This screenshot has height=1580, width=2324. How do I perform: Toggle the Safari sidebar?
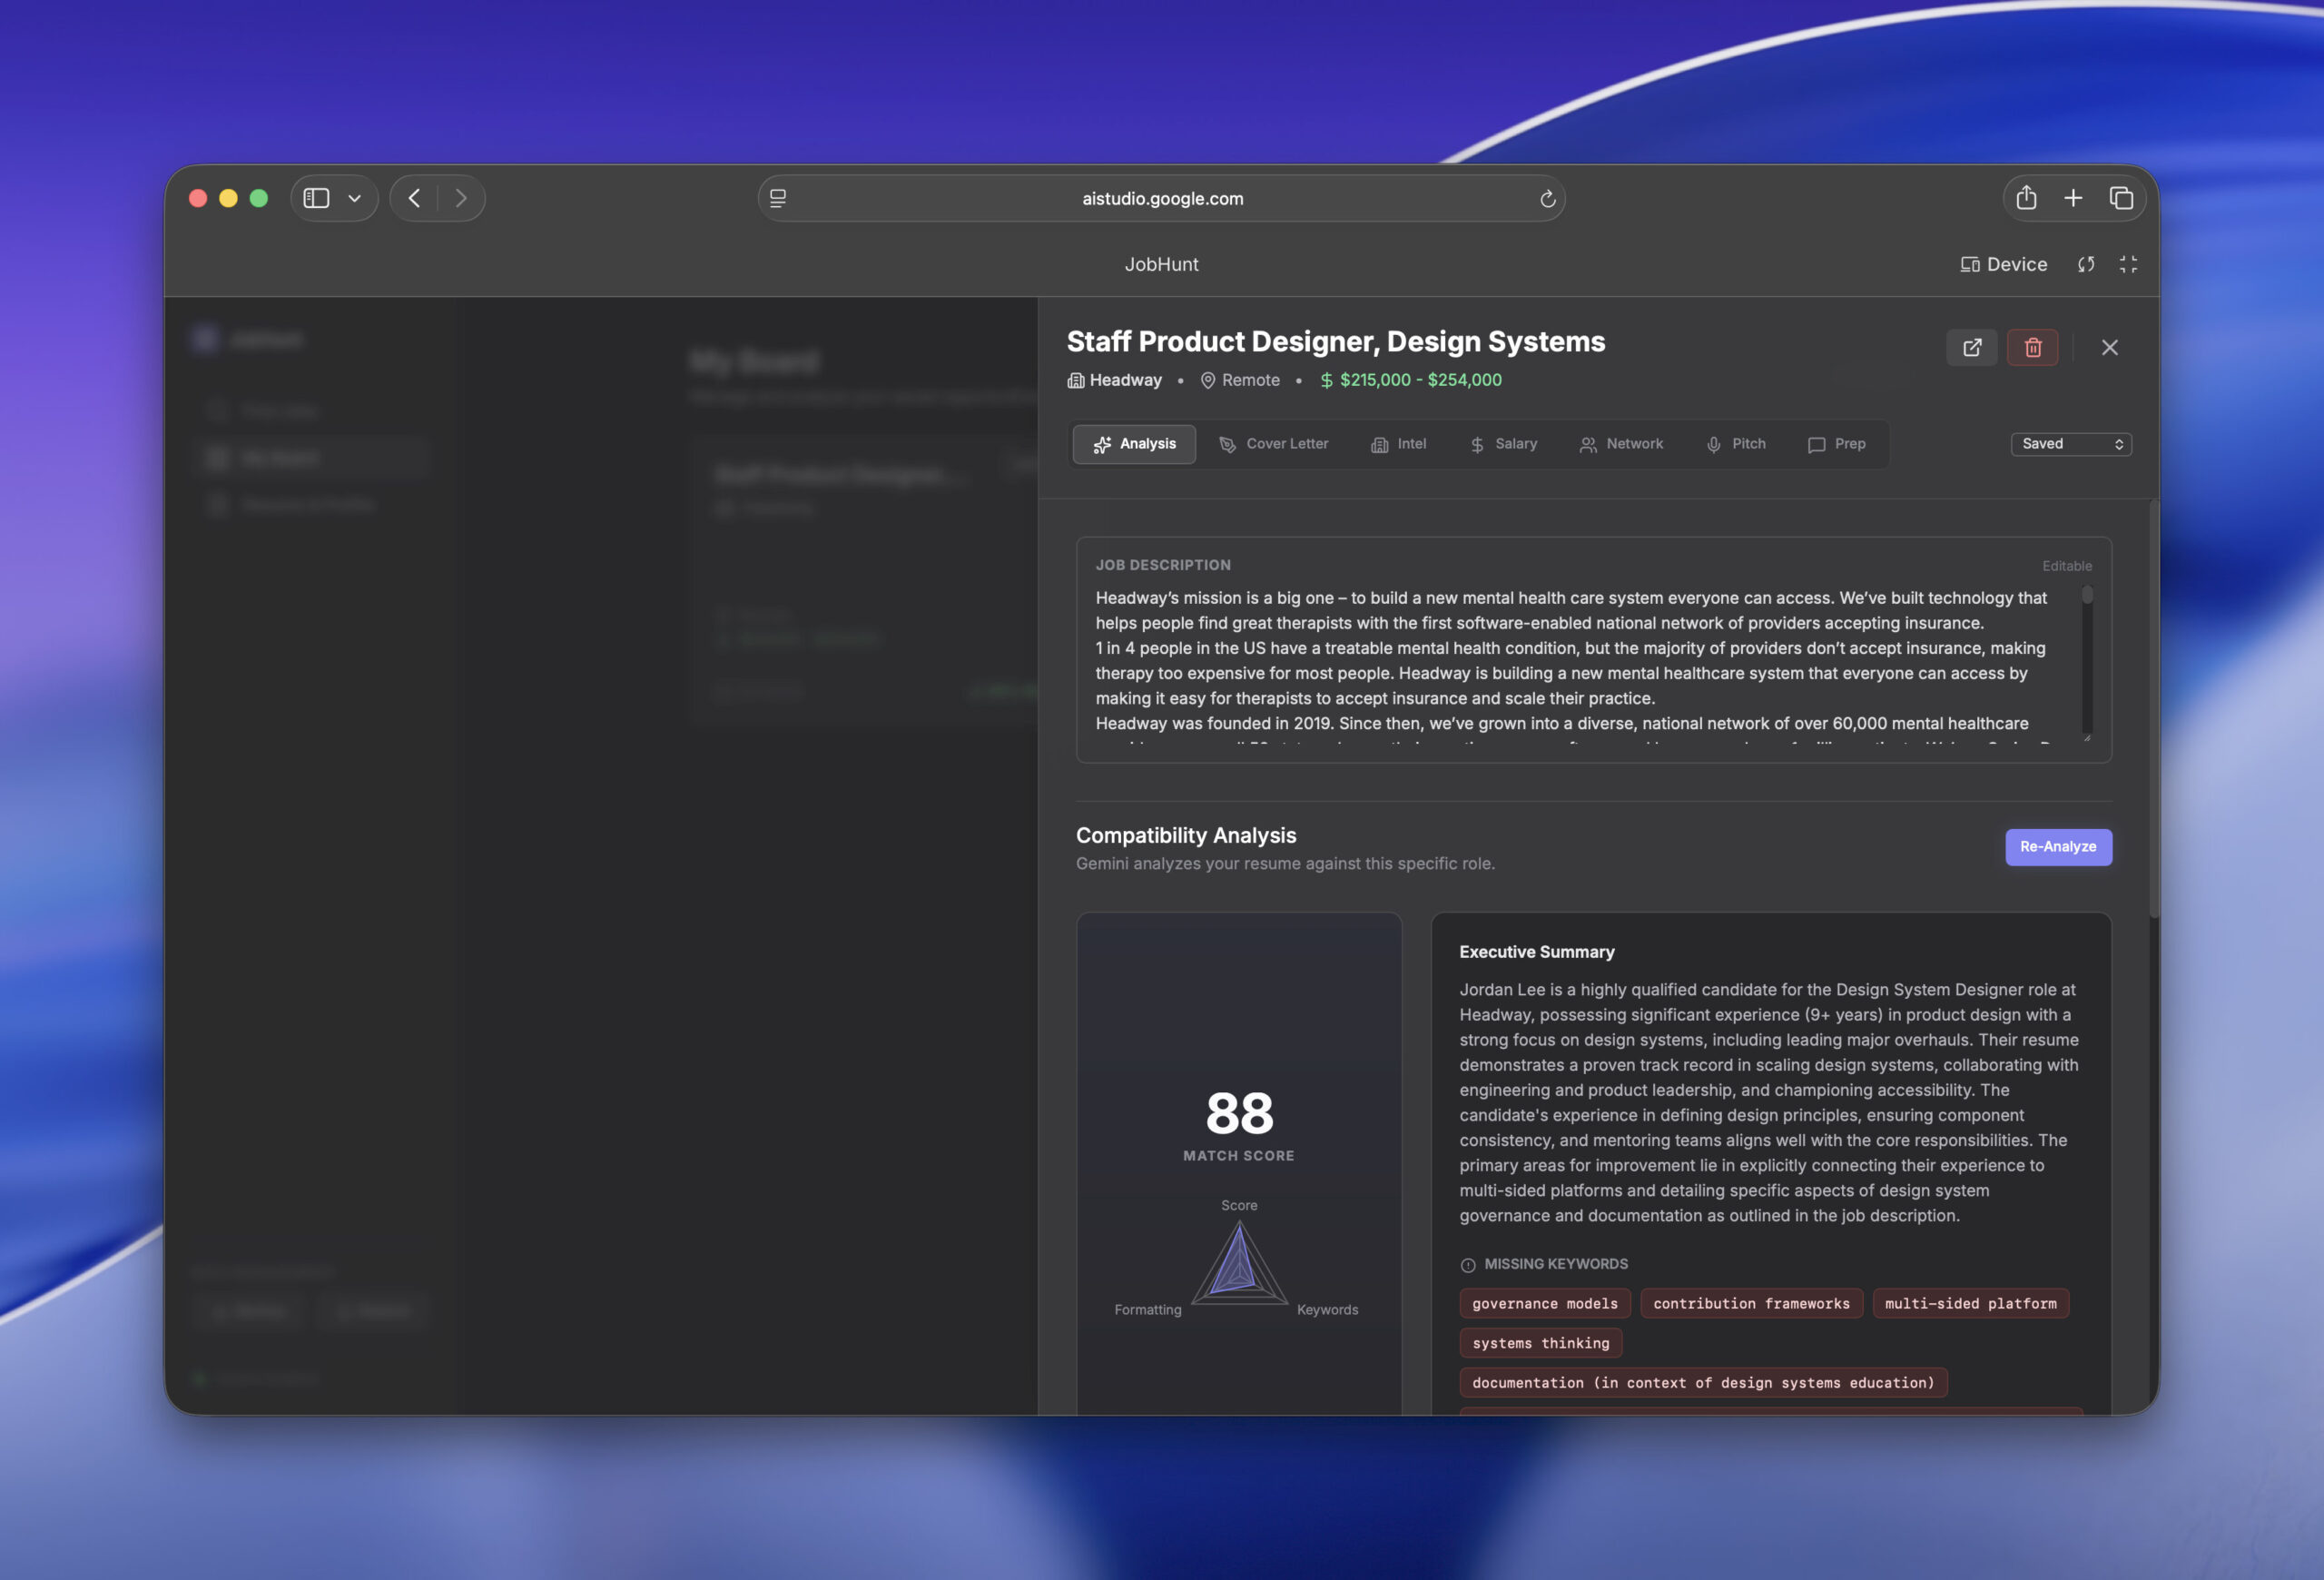point(316,198)
